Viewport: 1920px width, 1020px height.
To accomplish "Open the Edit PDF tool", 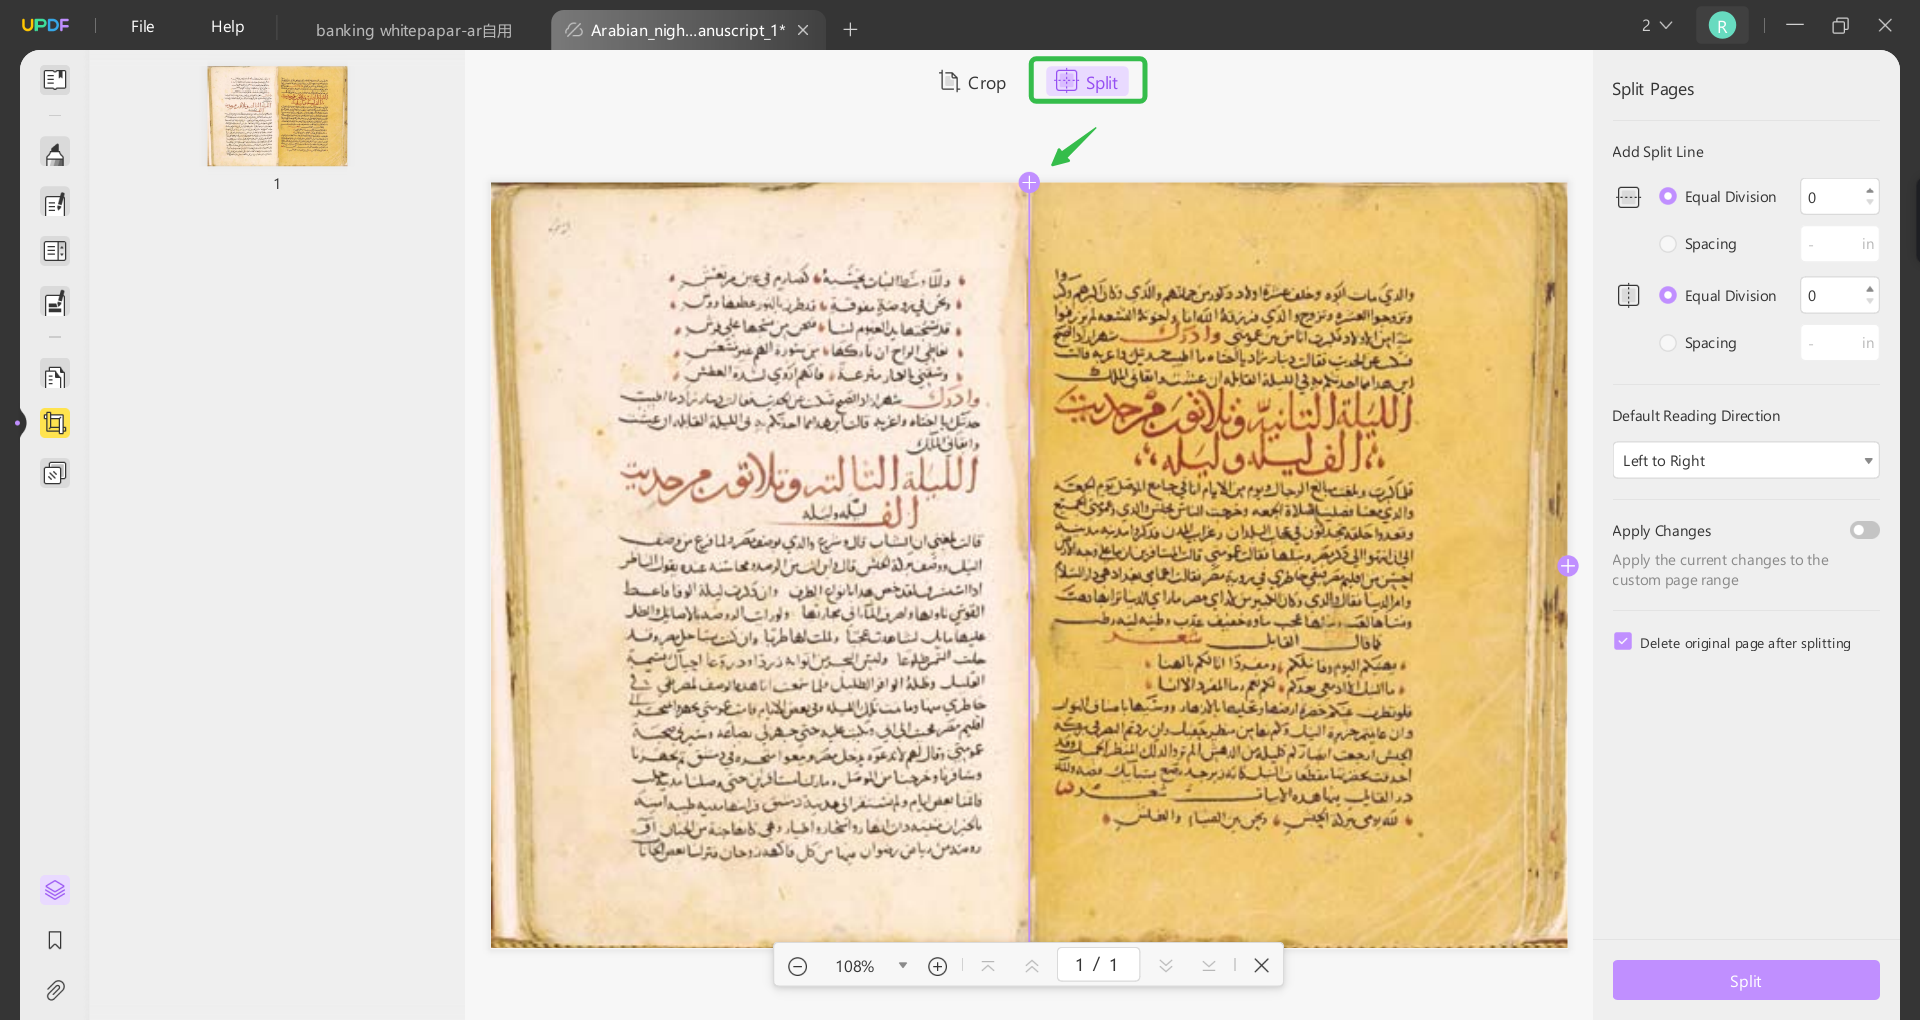I will (55, 204).
